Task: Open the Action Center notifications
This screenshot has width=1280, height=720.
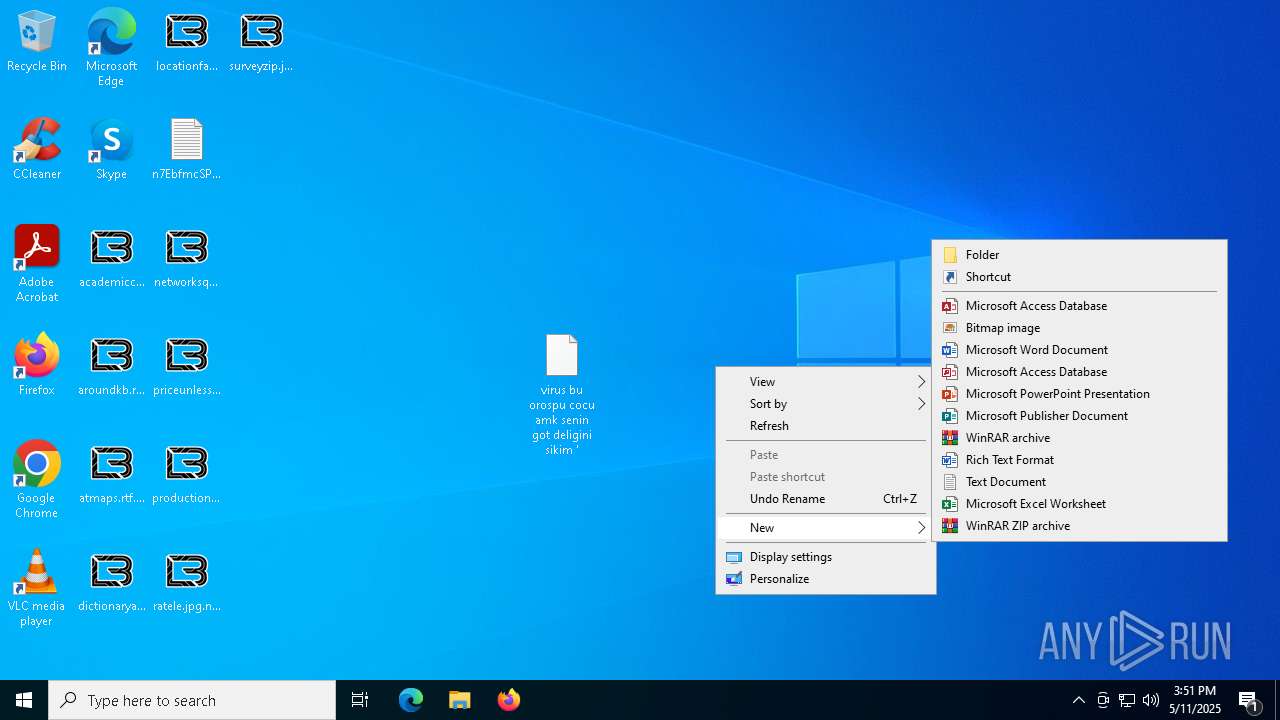Action: pyautogui.click(x=1249, y=700)
